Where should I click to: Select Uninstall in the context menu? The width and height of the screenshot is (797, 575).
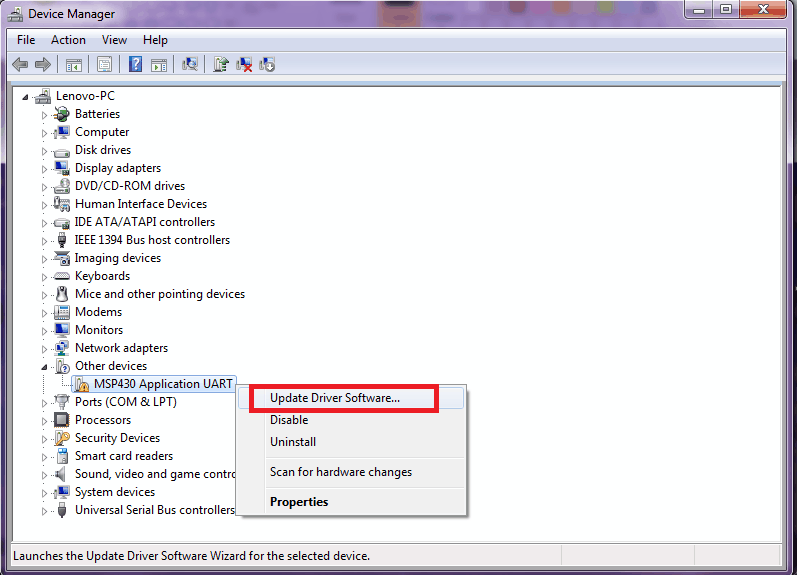(x=293, y=442)
